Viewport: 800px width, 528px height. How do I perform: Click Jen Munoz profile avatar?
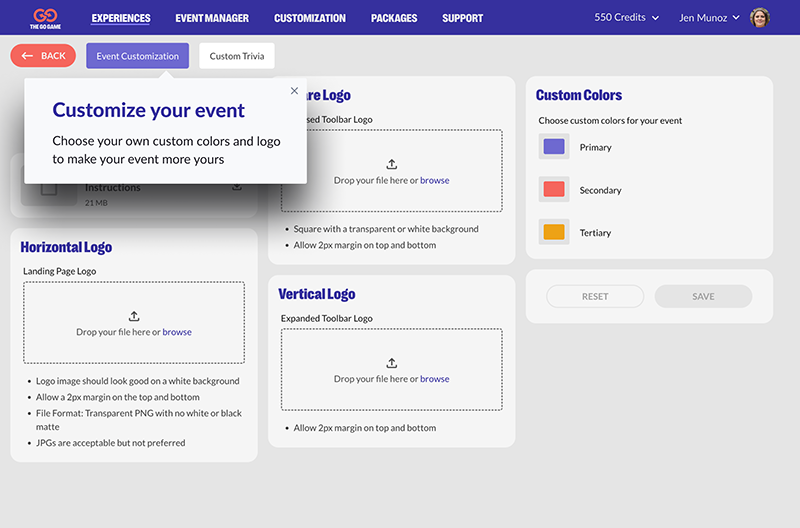pyautogui.click(x=760, y=18)
